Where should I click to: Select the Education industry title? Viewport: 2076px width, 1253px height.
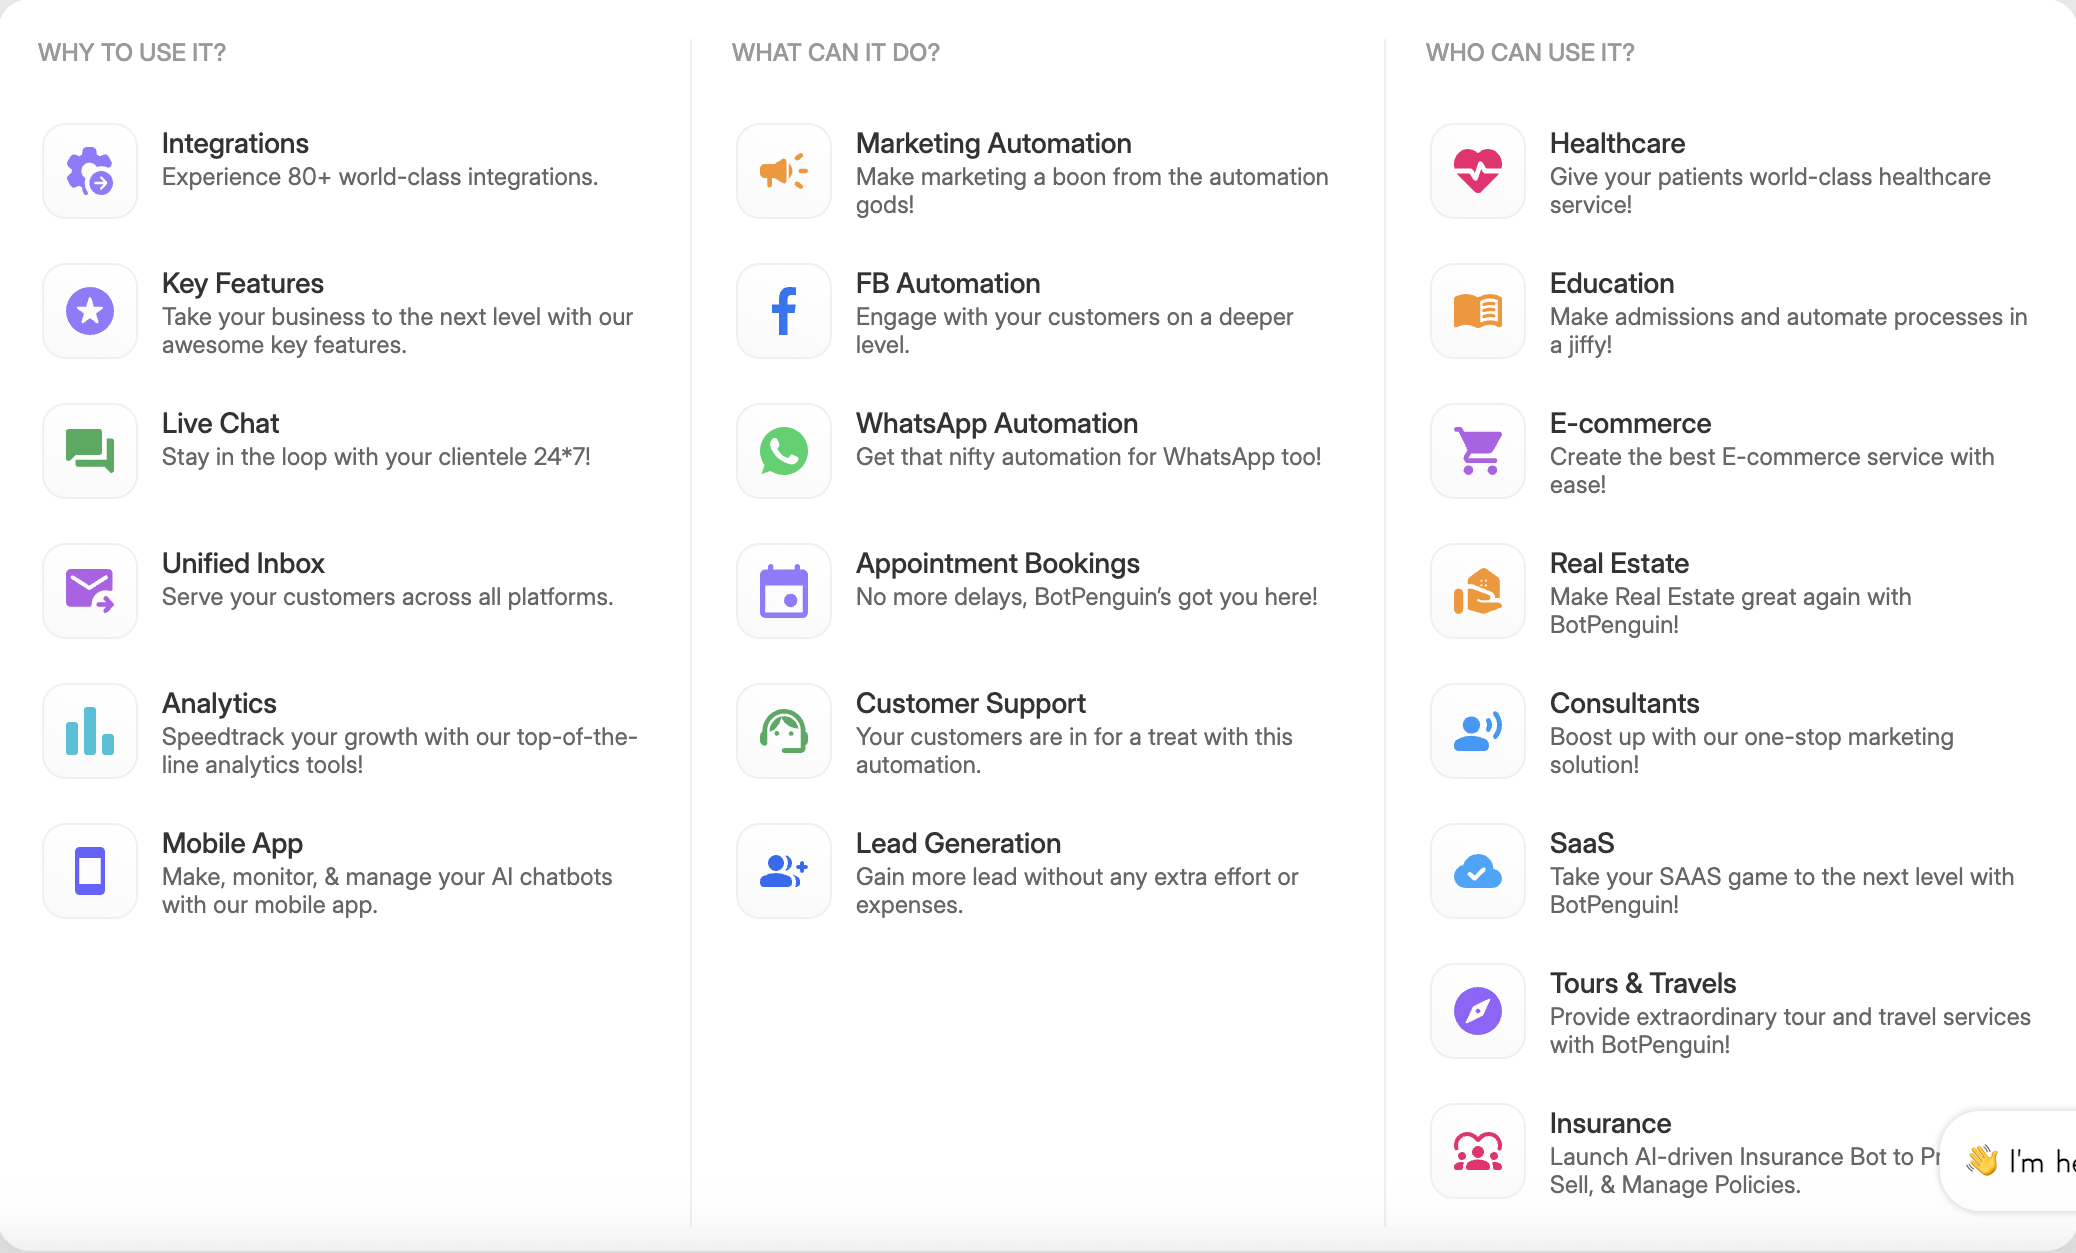click(x=1612, y=283)
